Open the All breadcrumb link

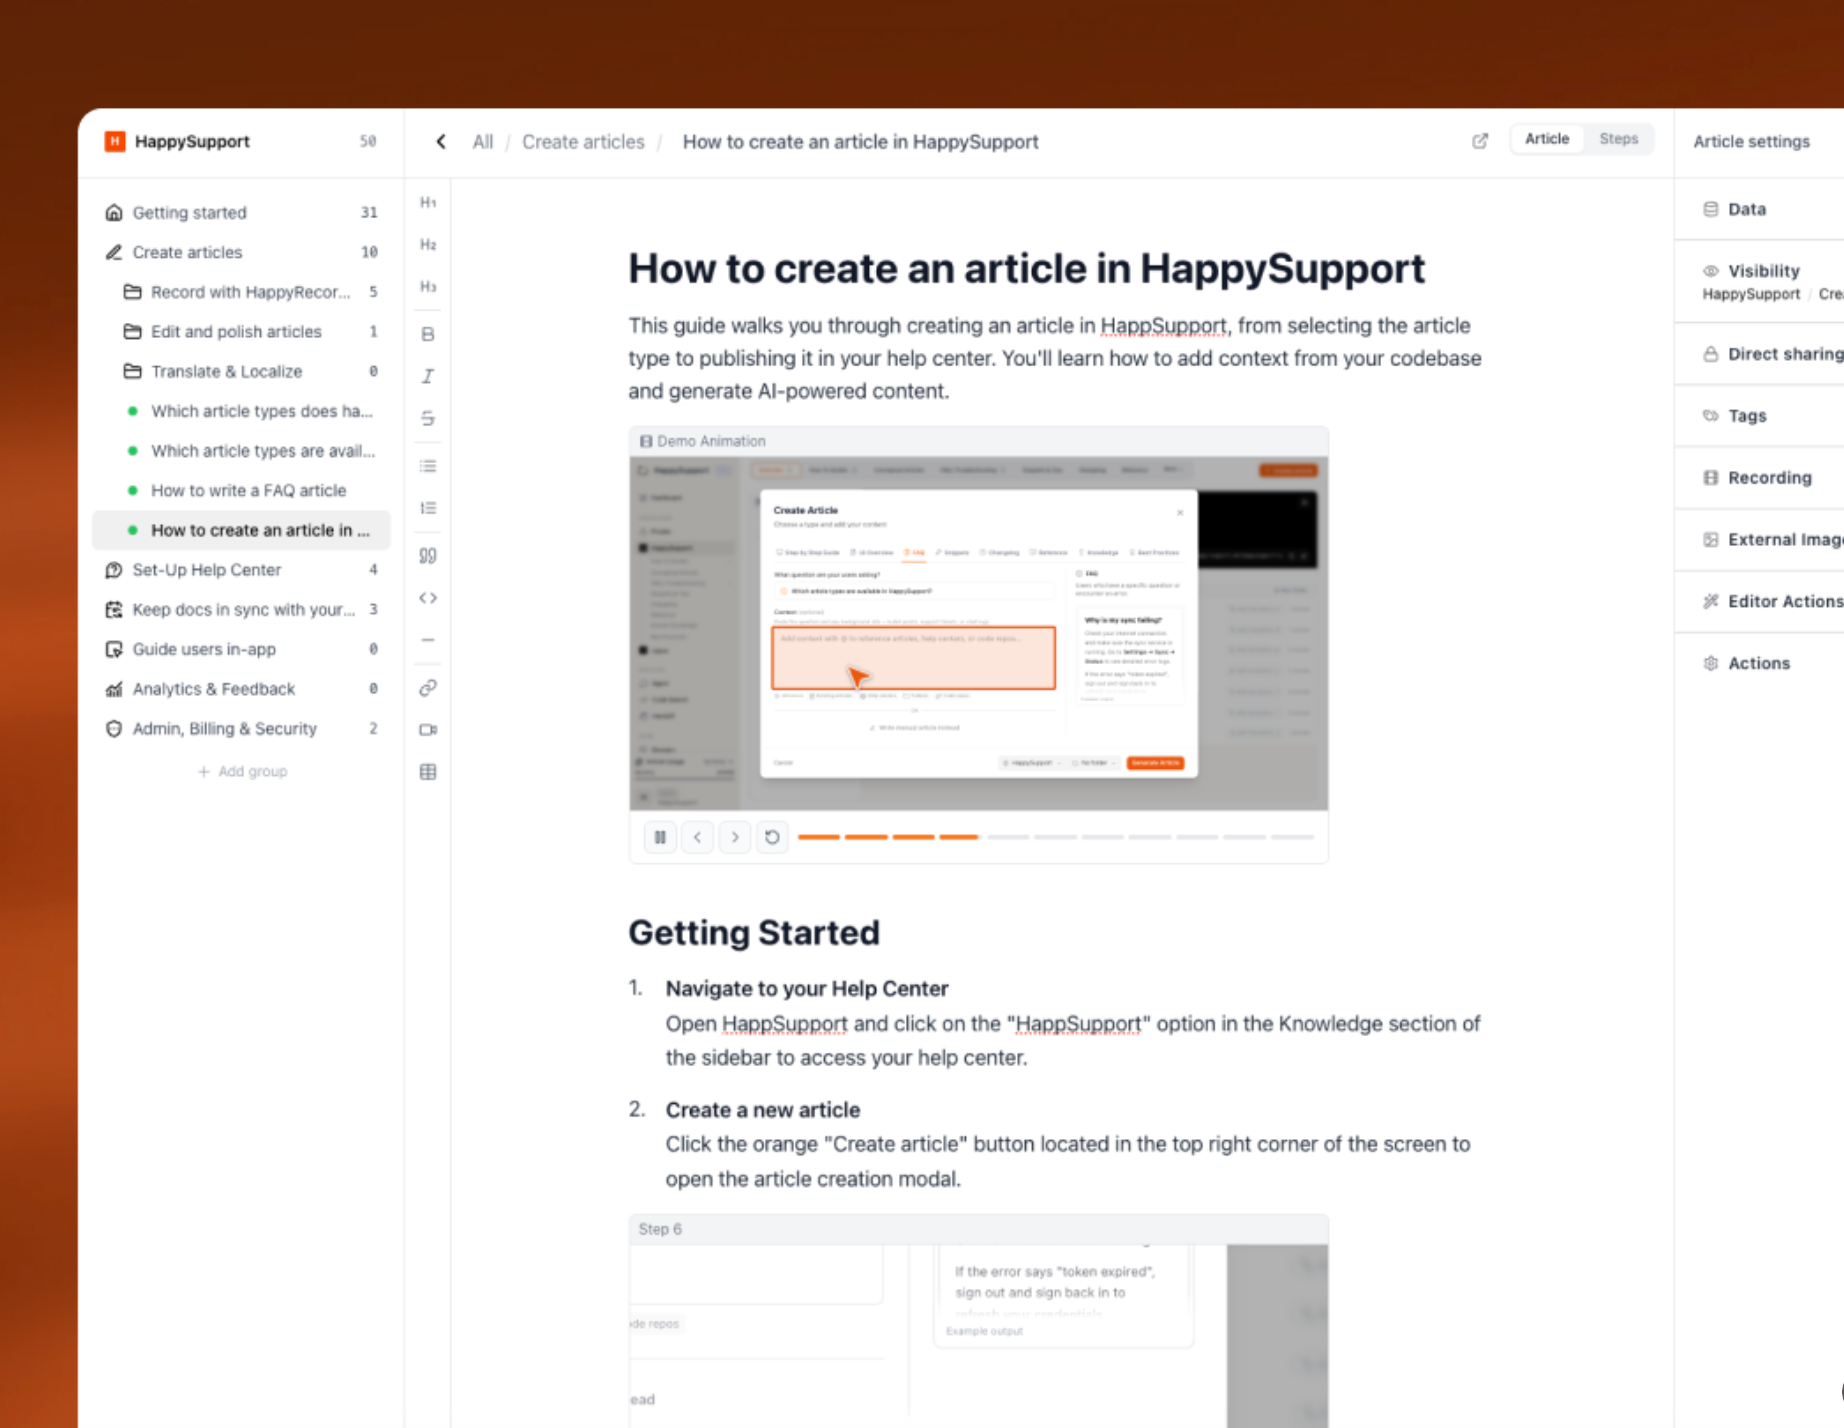tap(483, 142)
